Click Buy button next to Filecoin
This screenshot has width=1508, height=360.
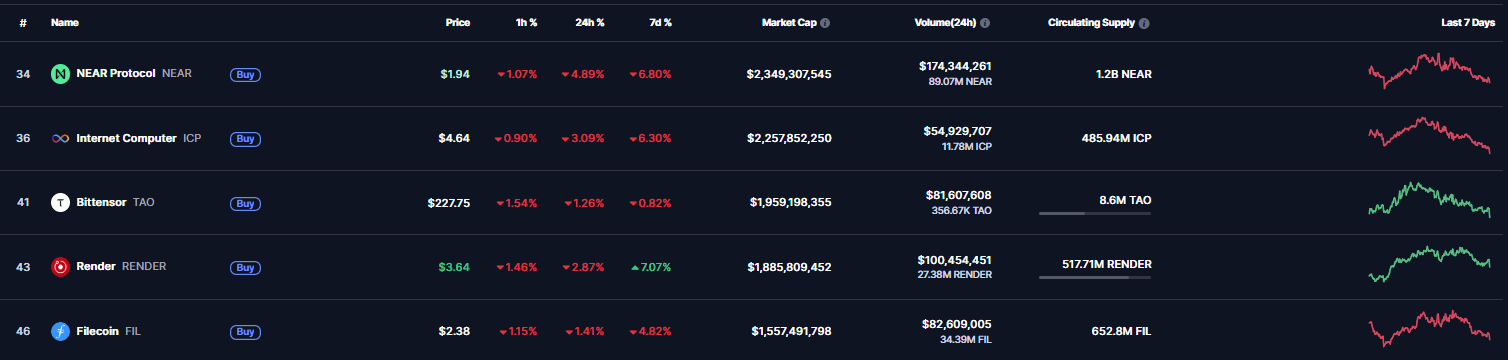tap(245, 331)
